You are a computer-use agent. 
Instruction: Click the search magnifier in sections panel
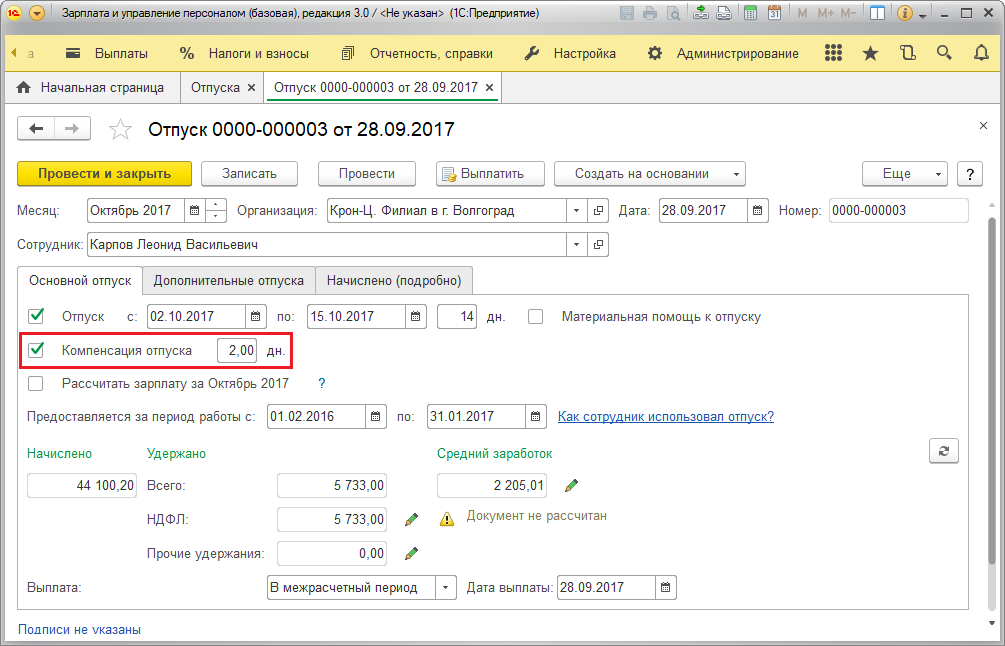(x=944, y=53)
